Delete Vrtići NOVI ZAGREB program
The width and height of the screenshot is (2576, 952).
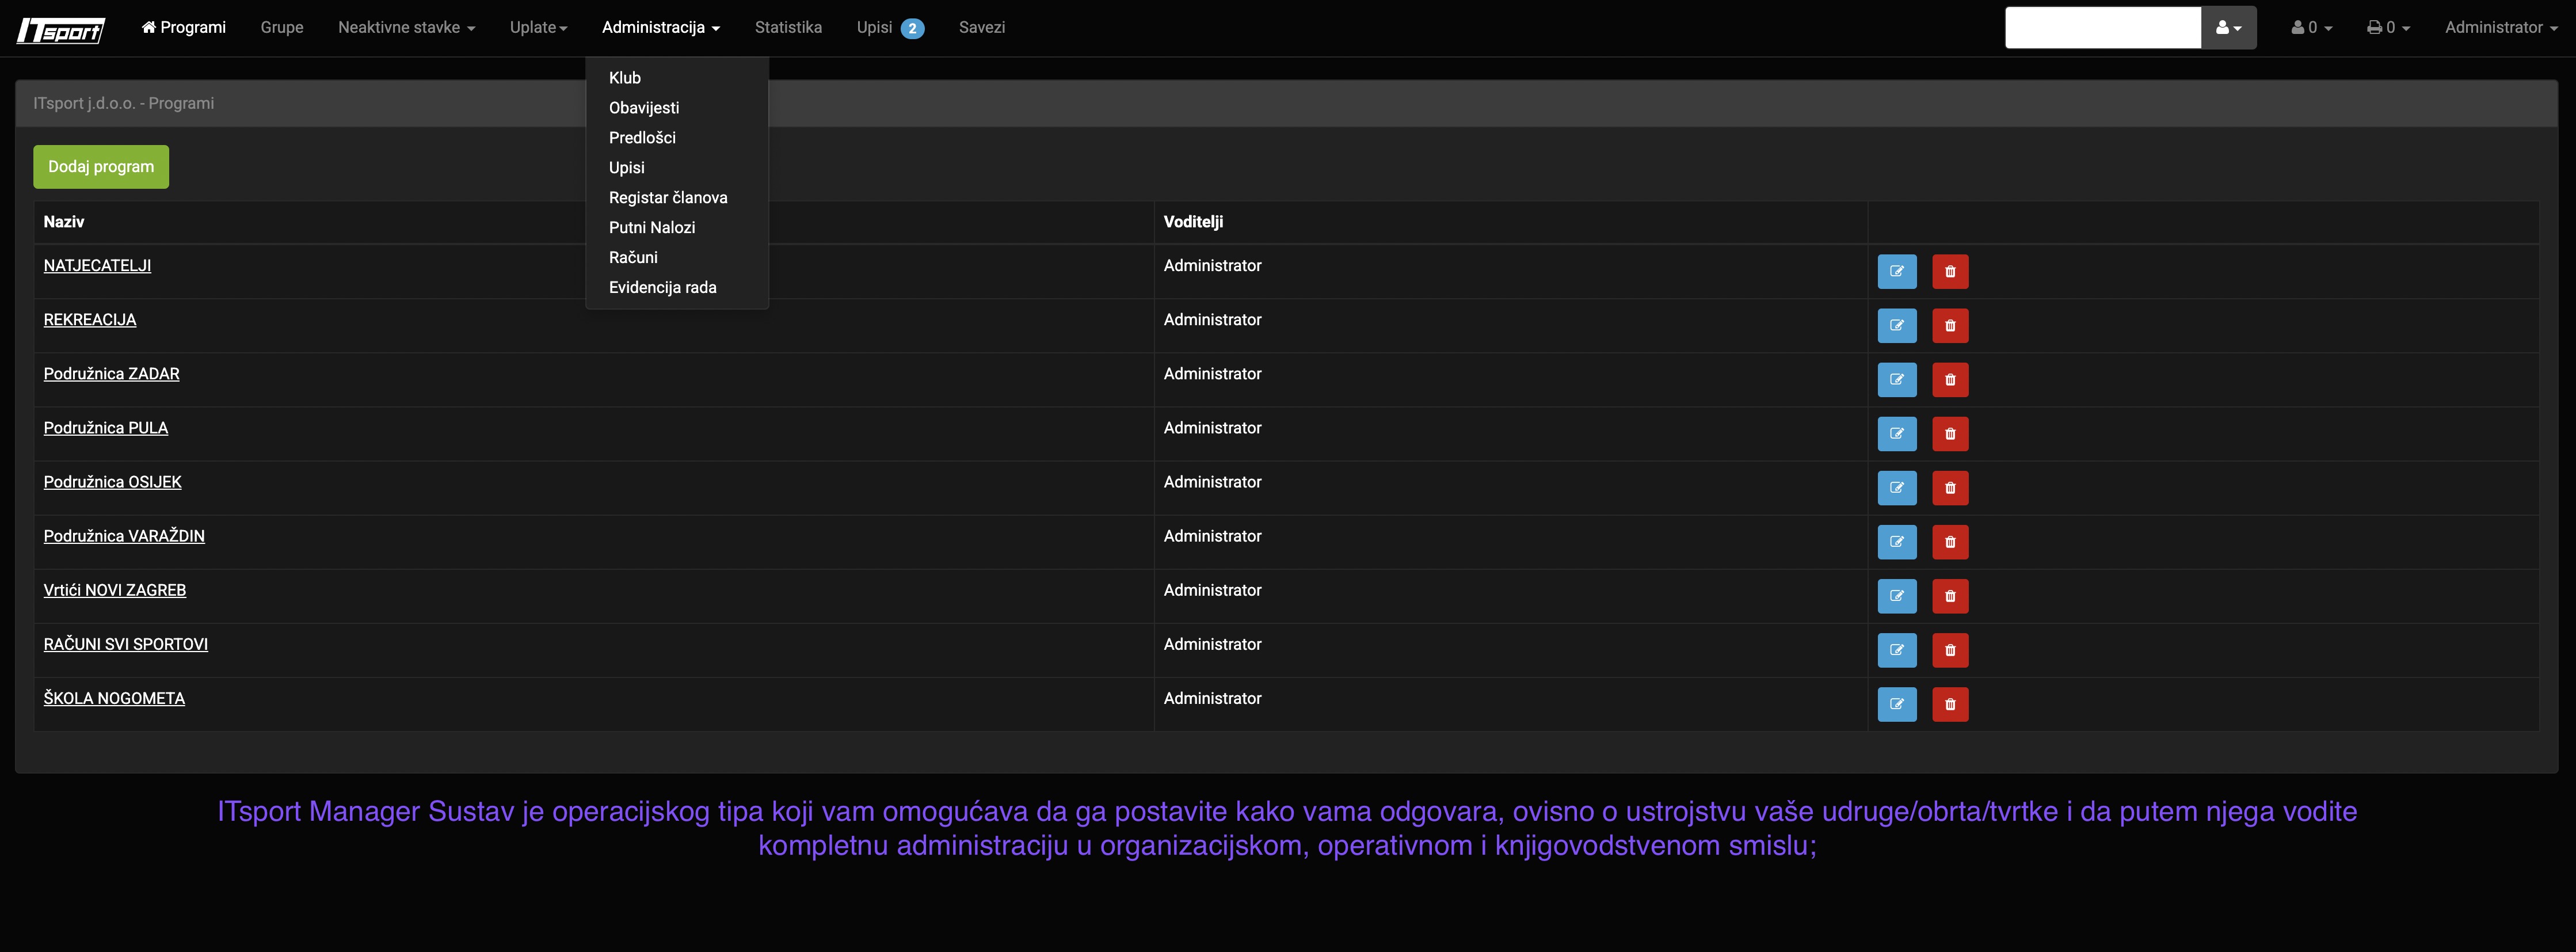[x=1949, y=596]
